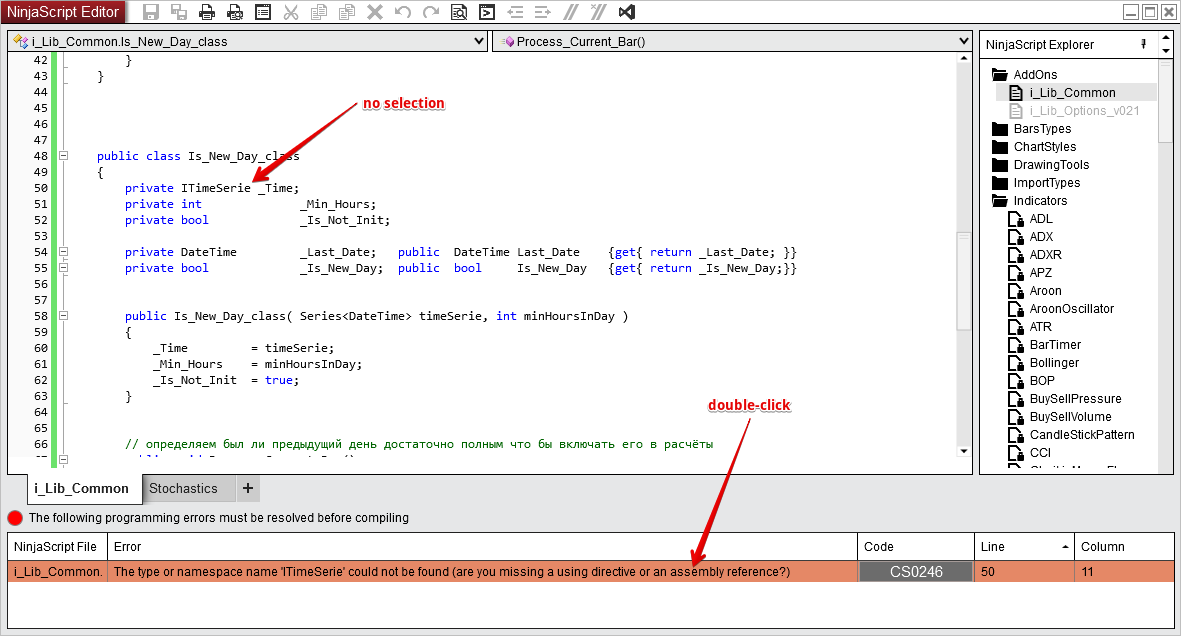The height and width of the screenshot is (636, 1181).
Task: Open the ADXR indicator
Action: (x=1045, y=255)
